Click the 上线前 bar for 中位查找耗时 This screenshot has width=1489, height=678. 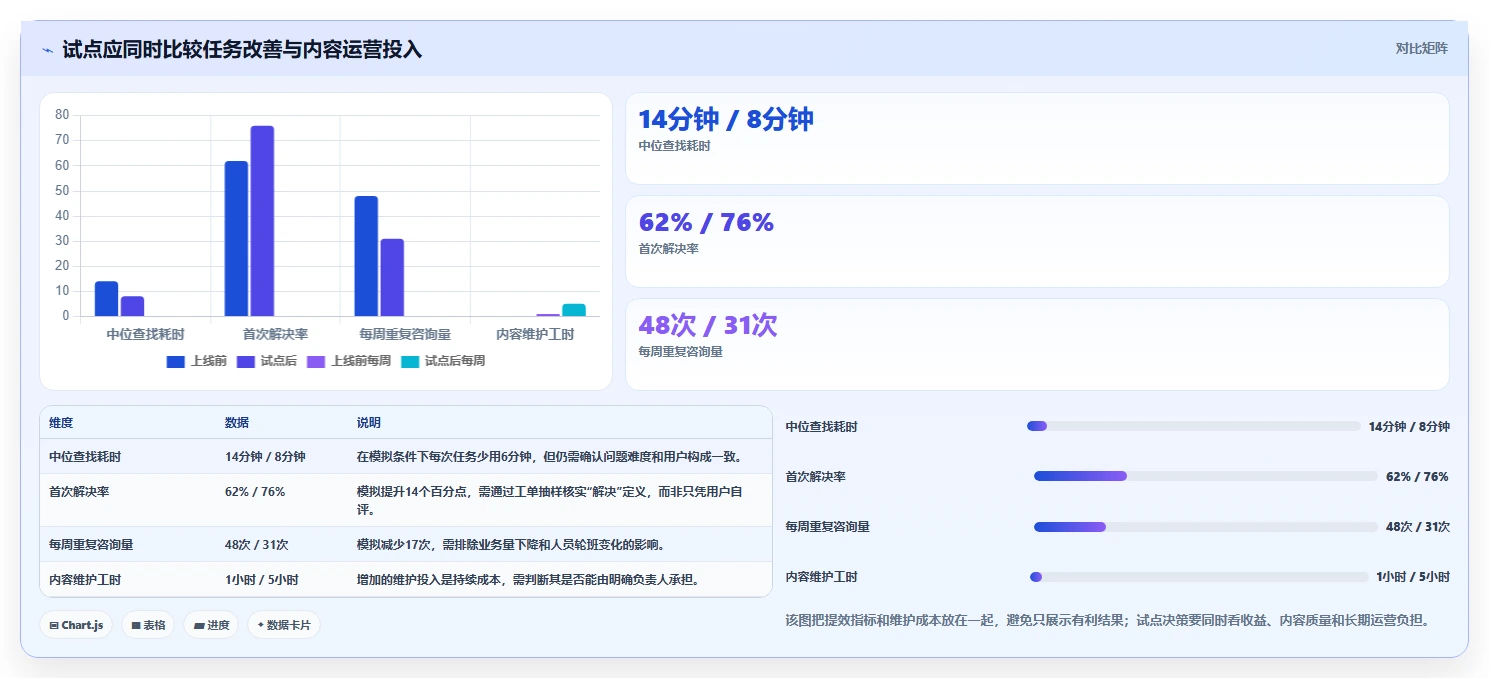tap(107, 299)
